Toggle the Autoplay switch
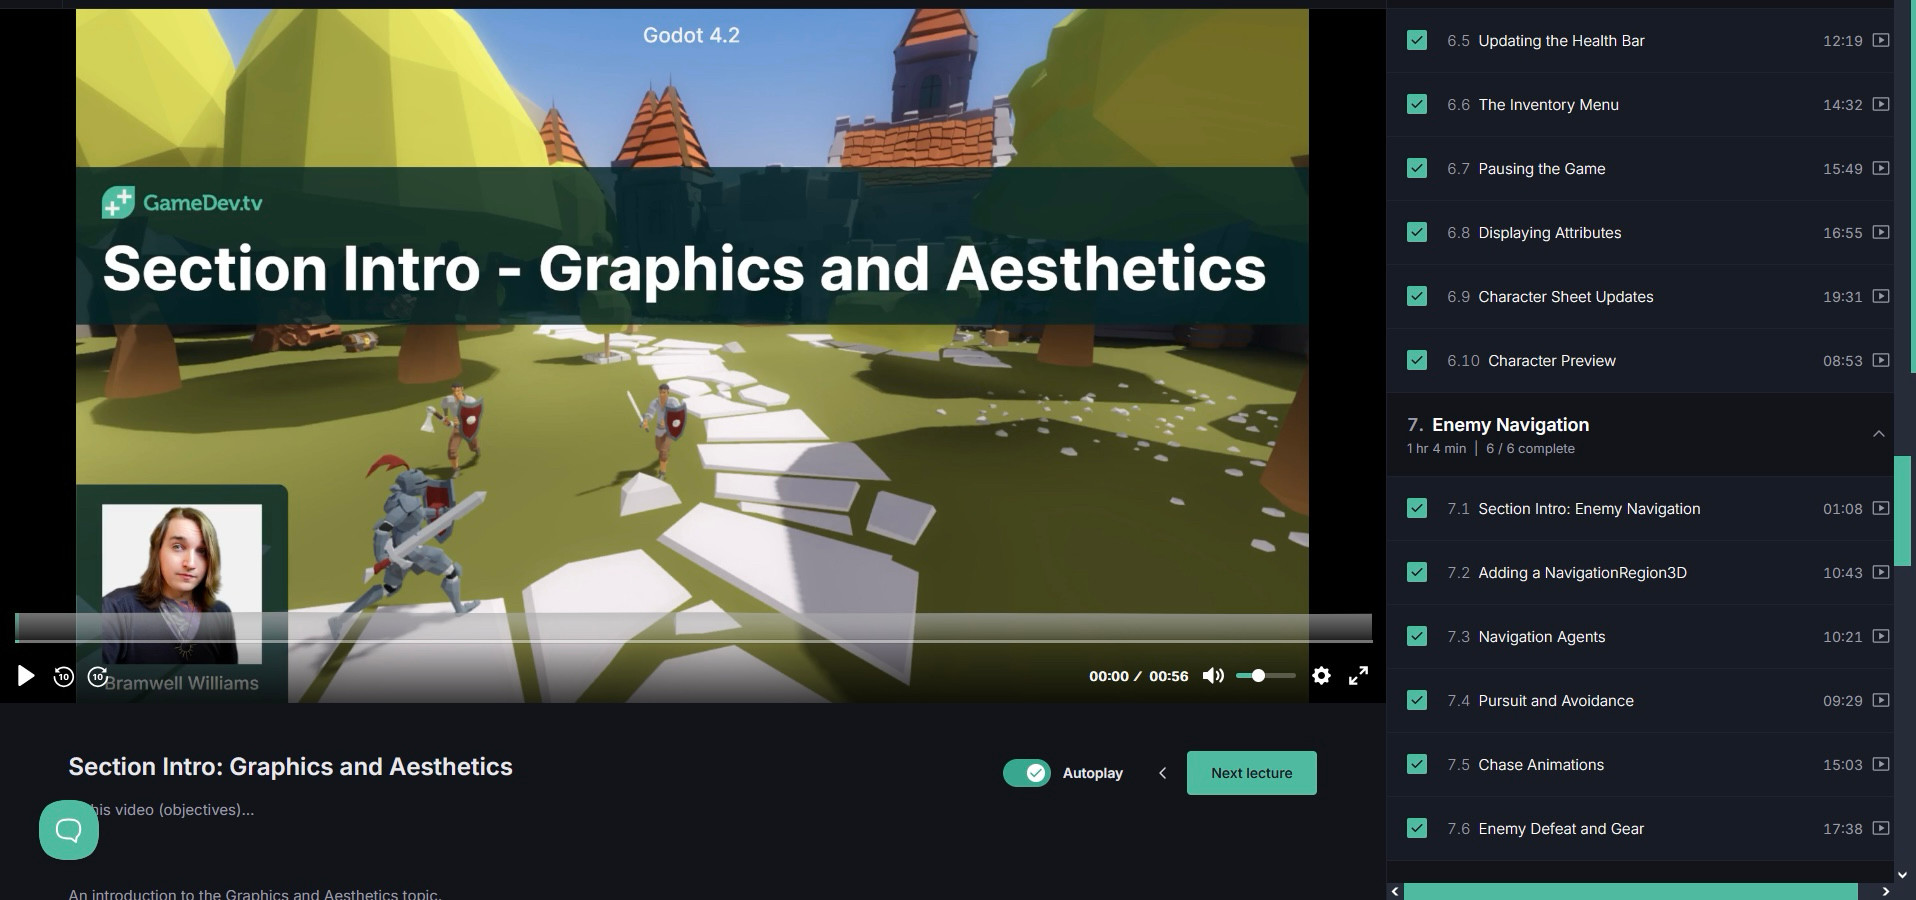Viewport: 1916px width, 900px height. [1027, 773]
